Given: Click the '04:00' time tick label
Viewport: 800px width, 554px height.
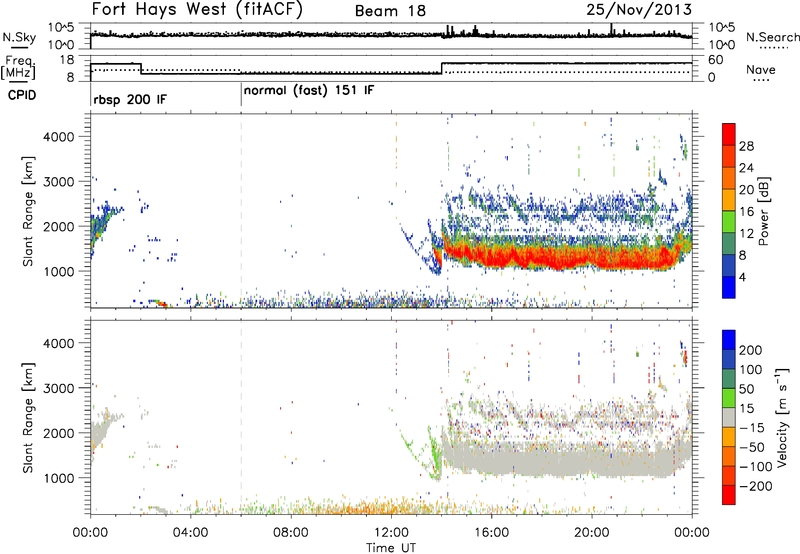Looking at the screenshot, I should 190,533.
